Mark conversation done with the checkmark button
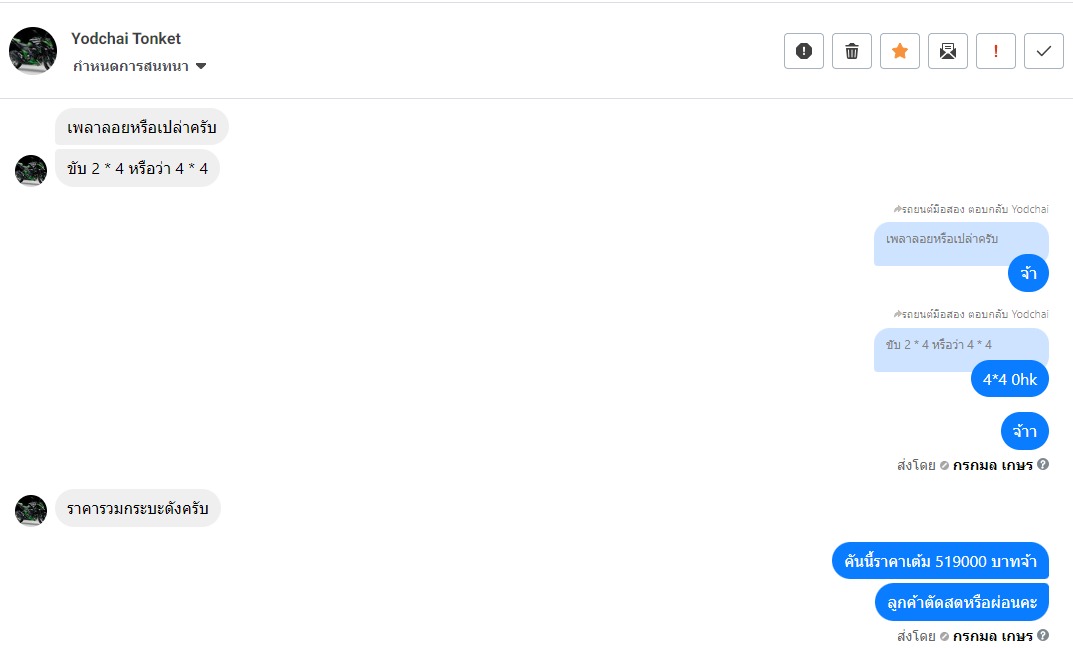 [1044, 51]
